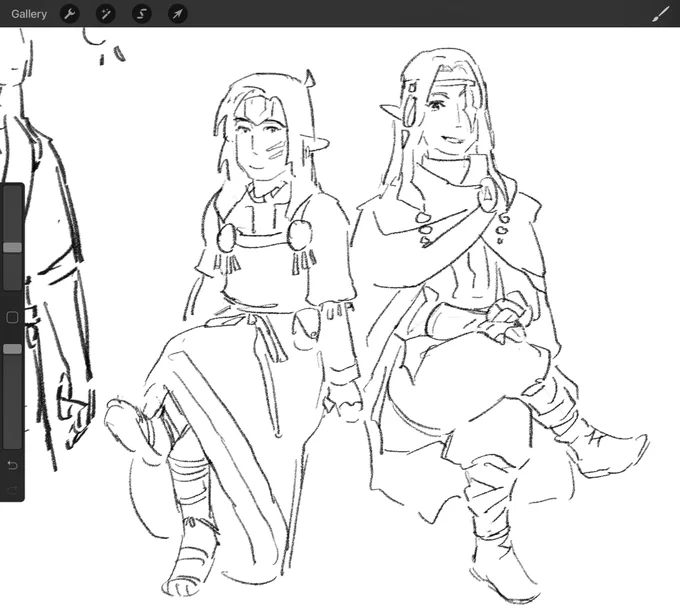Select the Brush tool

pos(661,14)
